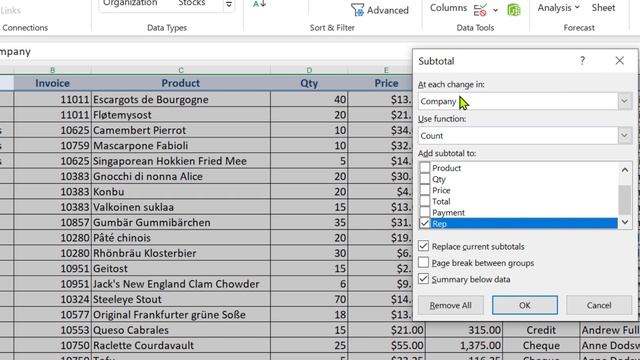Viewport: 640px width, 360px height.
Task: Click the Qty header cell in sheet
Action: [309, 83]
